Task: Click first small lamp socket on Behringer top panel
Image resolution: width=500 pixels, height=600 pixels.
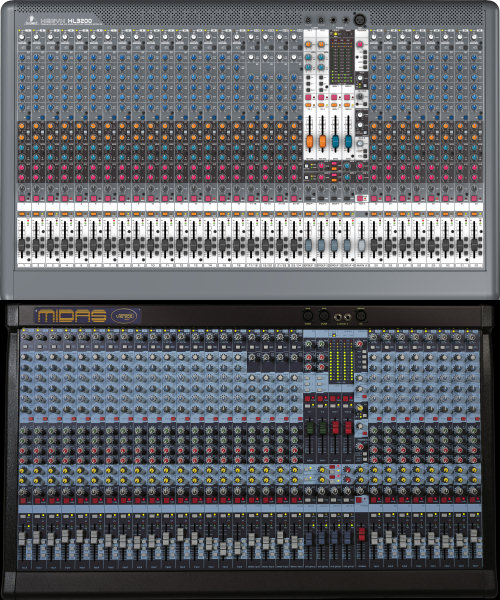Action: (308, 20)
